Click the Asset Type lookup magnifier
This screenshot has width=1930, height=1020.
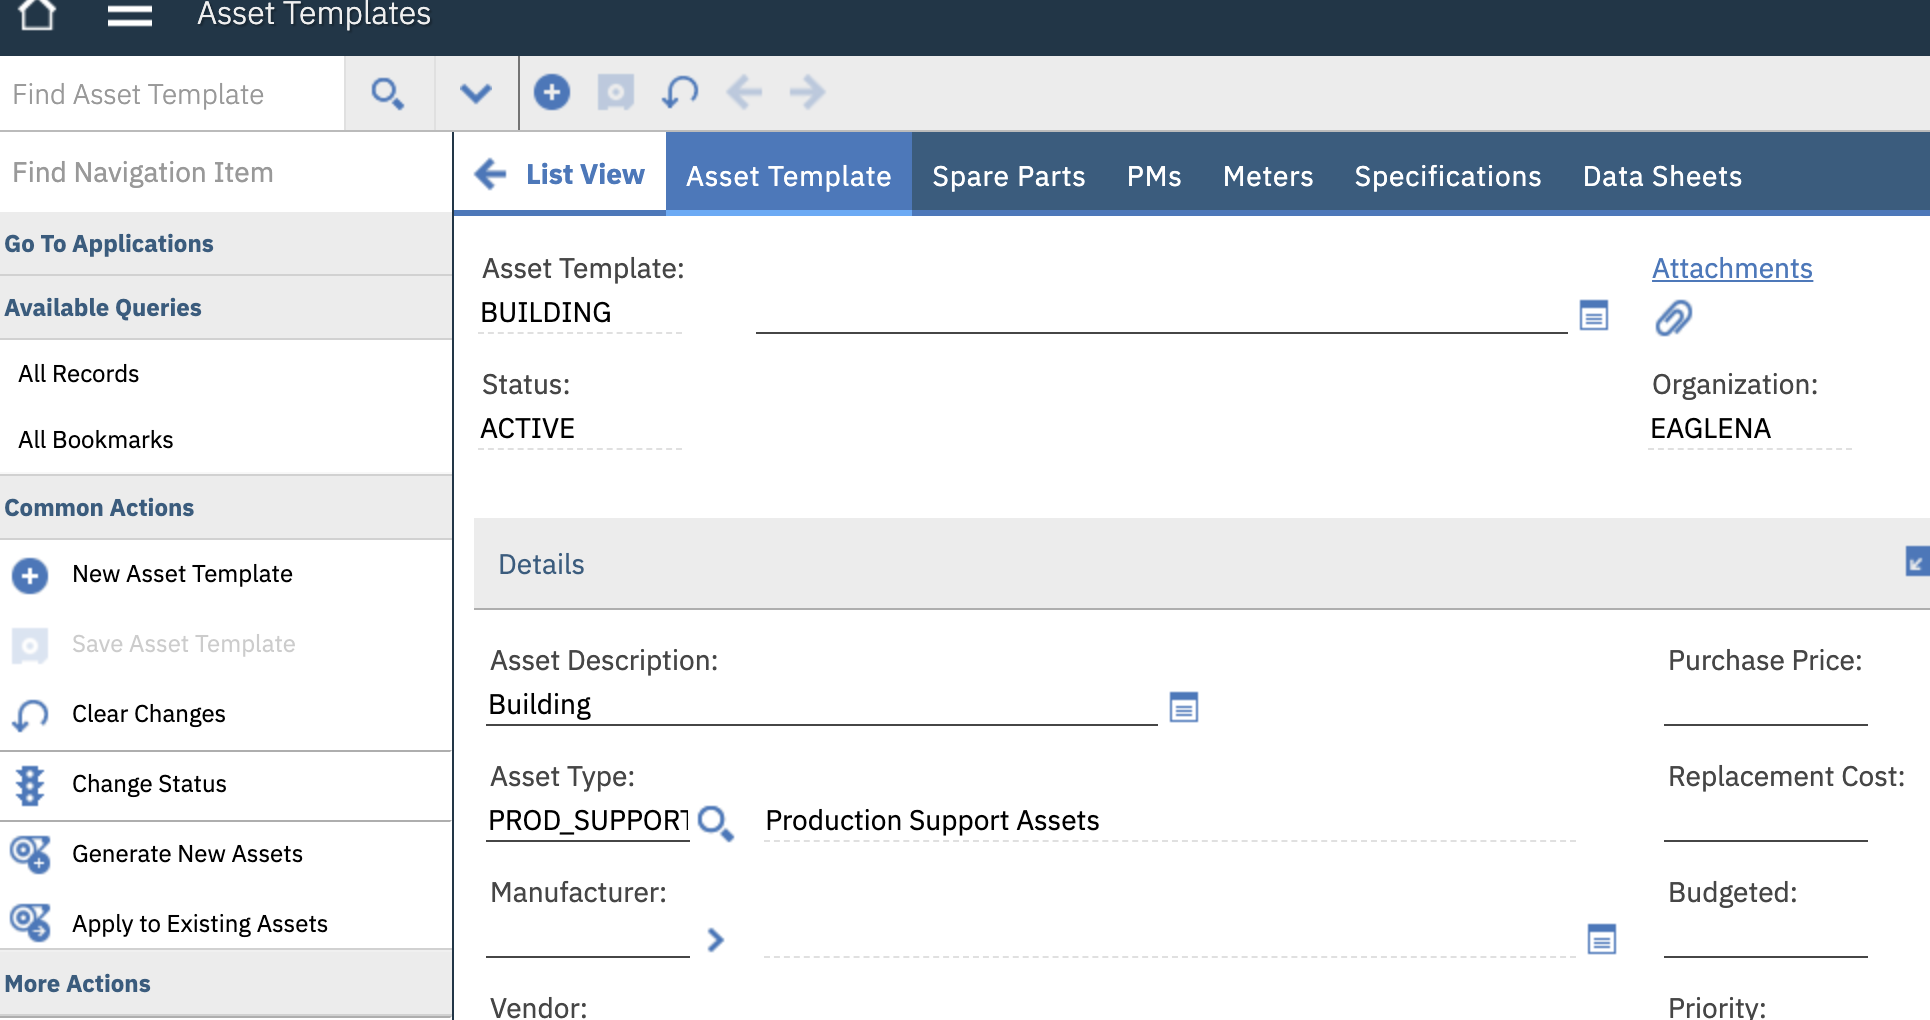click(715, 823)
